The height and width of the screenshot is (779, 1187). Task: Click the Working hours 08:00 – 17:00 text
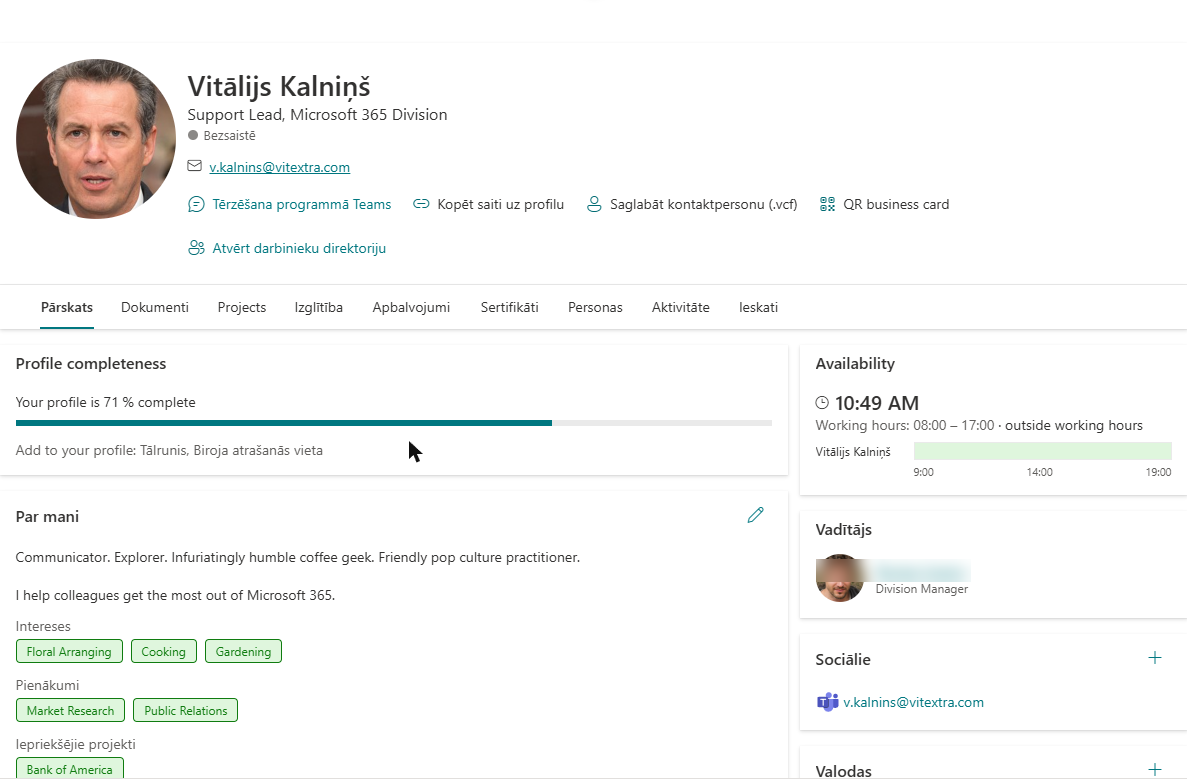coord(905,425)
